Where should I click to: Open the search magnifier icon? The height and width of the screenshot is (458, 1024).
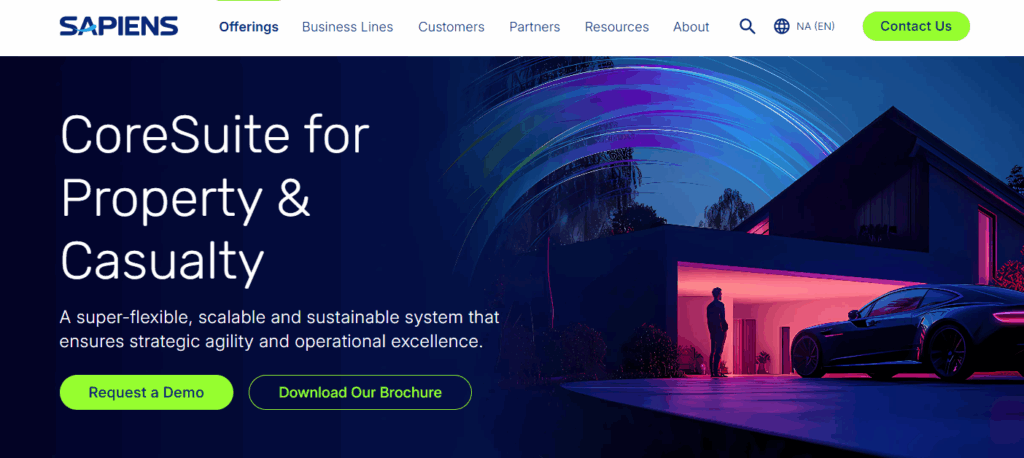coord(747,27)
